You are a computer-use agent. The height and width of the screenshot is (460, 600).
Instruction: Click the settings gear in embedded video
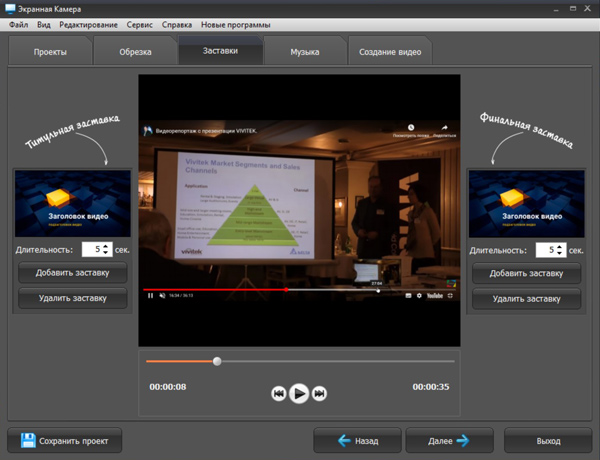[x=419, y=296]
